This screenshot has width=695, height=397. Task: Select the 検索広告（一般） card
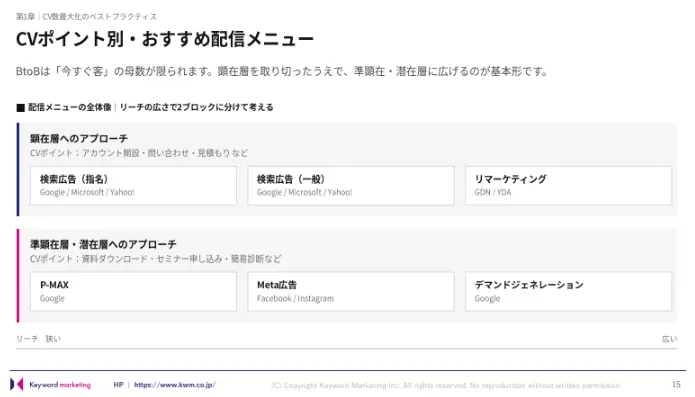(351, 186)
